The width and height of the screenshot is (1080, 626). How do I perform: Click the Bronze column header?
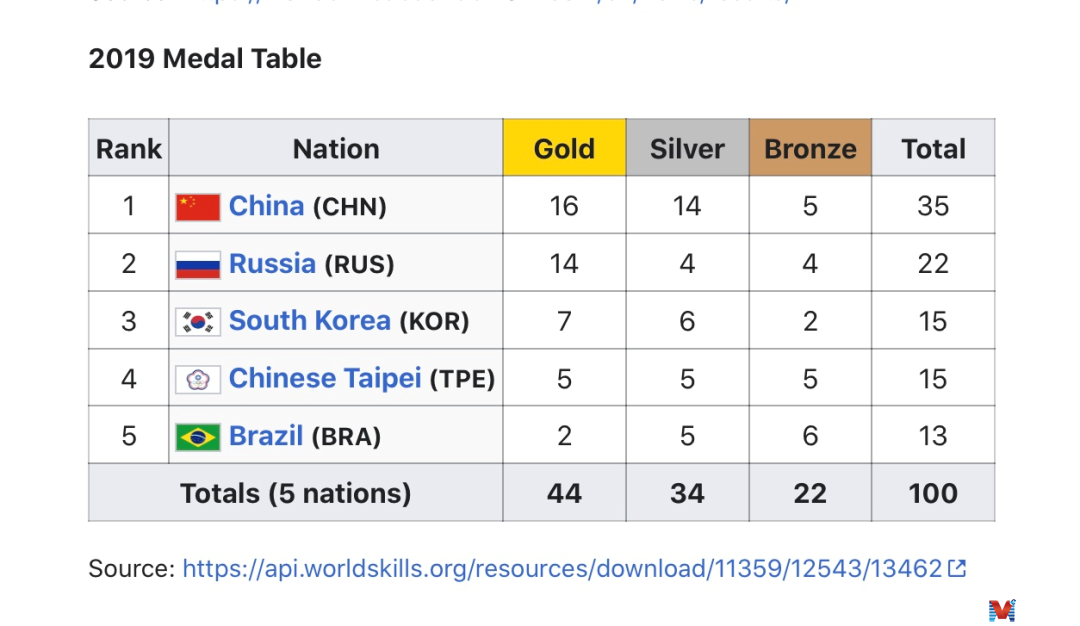(810, 149)
